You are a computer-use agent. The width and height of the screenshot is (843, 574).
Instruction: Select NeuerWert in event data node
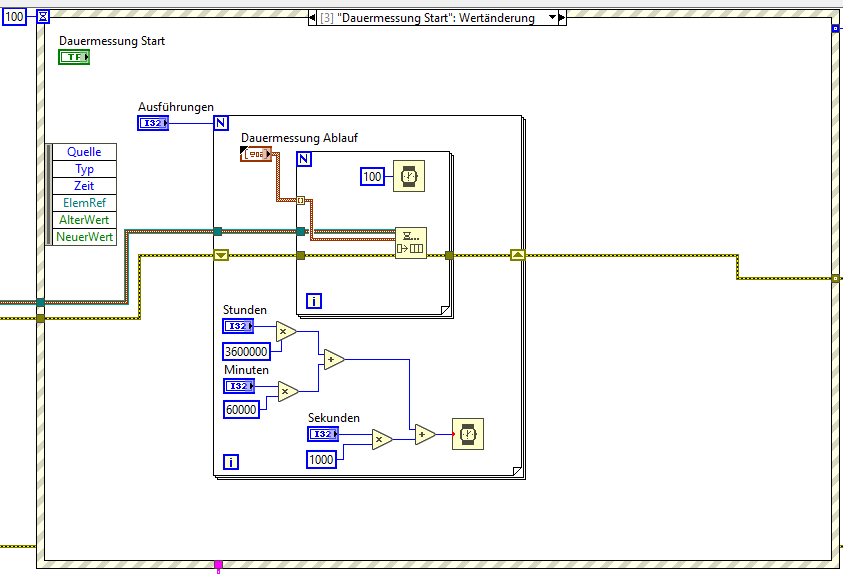(84, 236)
